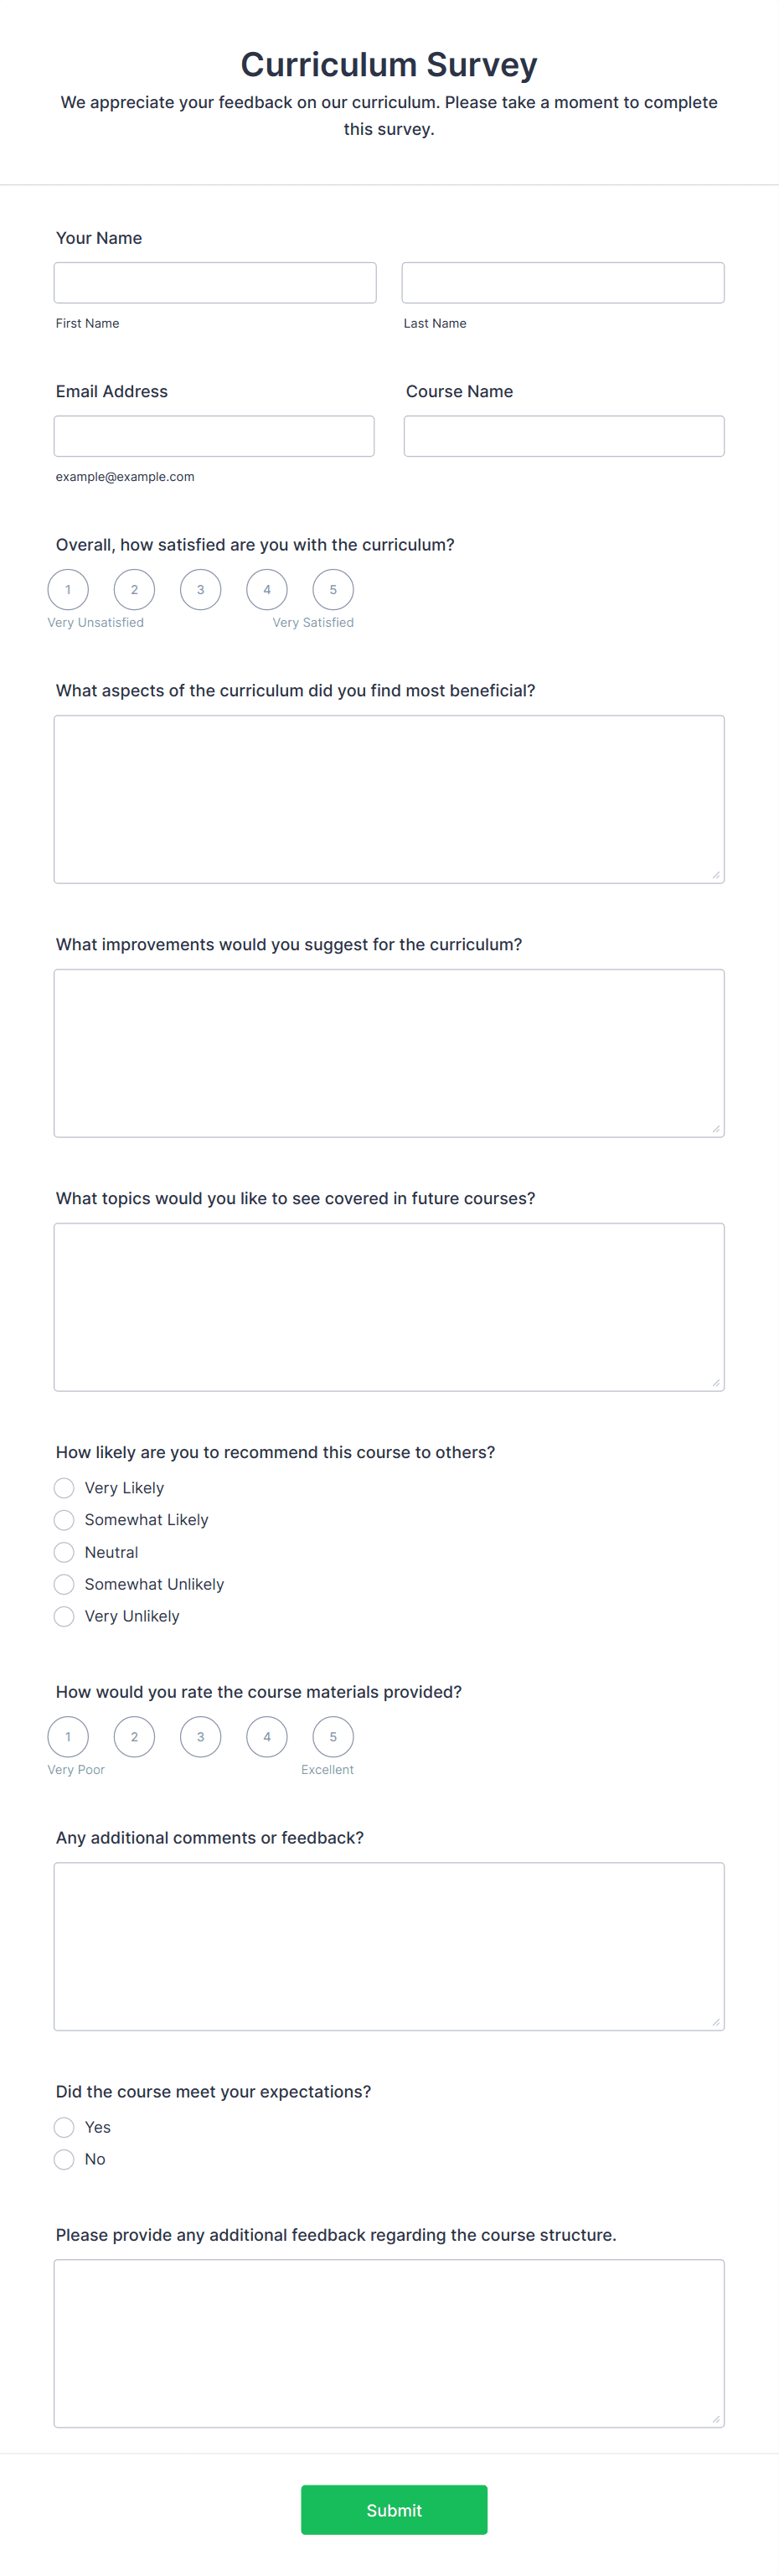Select satisfaction rating 5 Very Satisfied

point(333,589)
